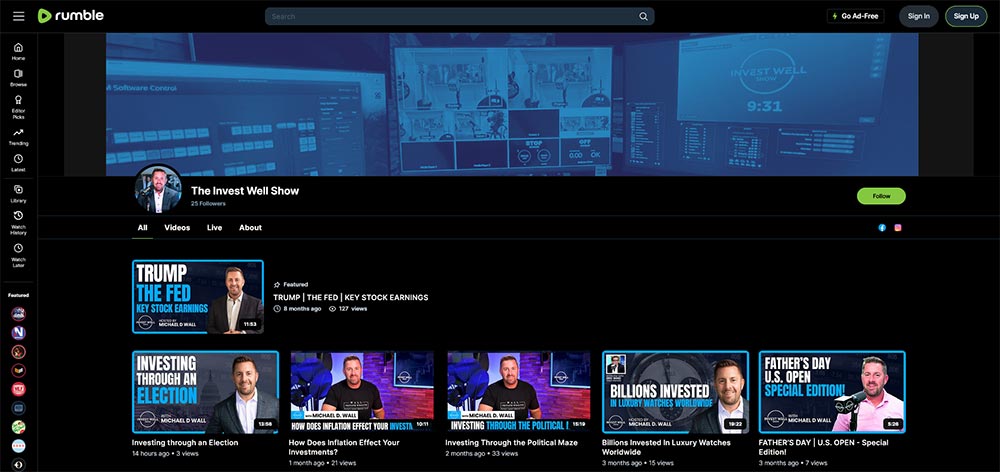
Task: Open the green featured channel icon
Action: [x=18, y=427]
